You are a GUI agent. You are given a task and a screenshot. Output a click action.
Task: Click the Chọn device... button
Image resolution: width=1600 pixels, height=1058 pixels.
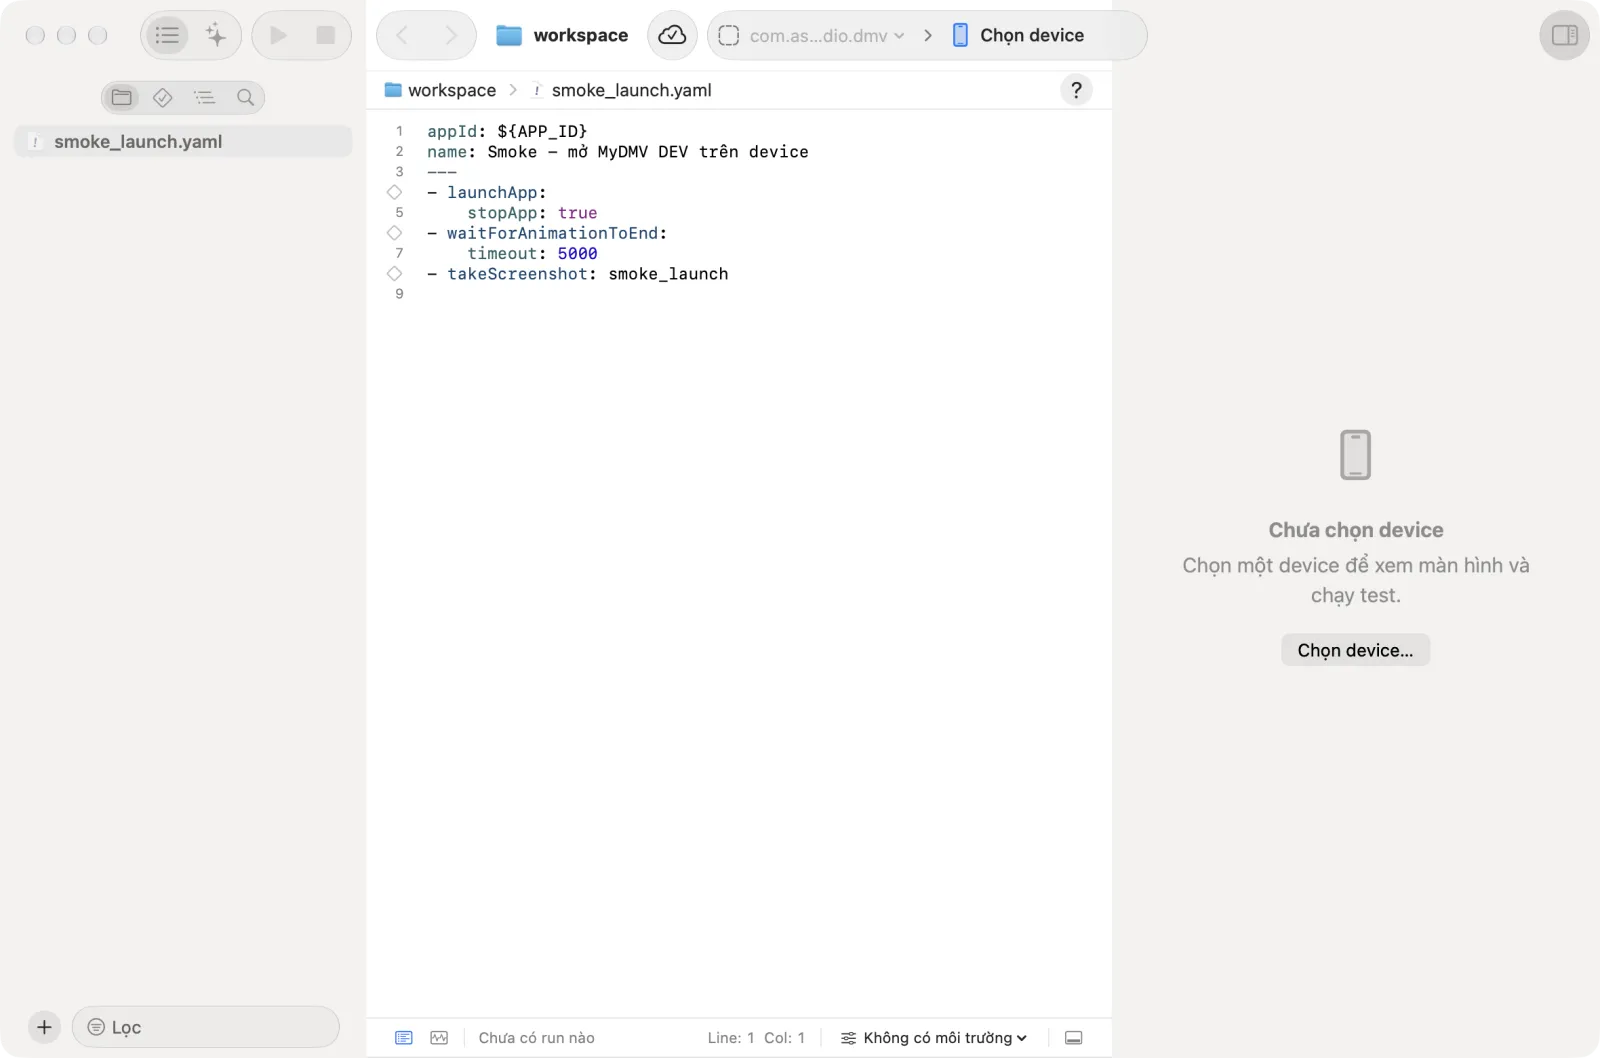pyautogui.click(x=1355, y=650)
